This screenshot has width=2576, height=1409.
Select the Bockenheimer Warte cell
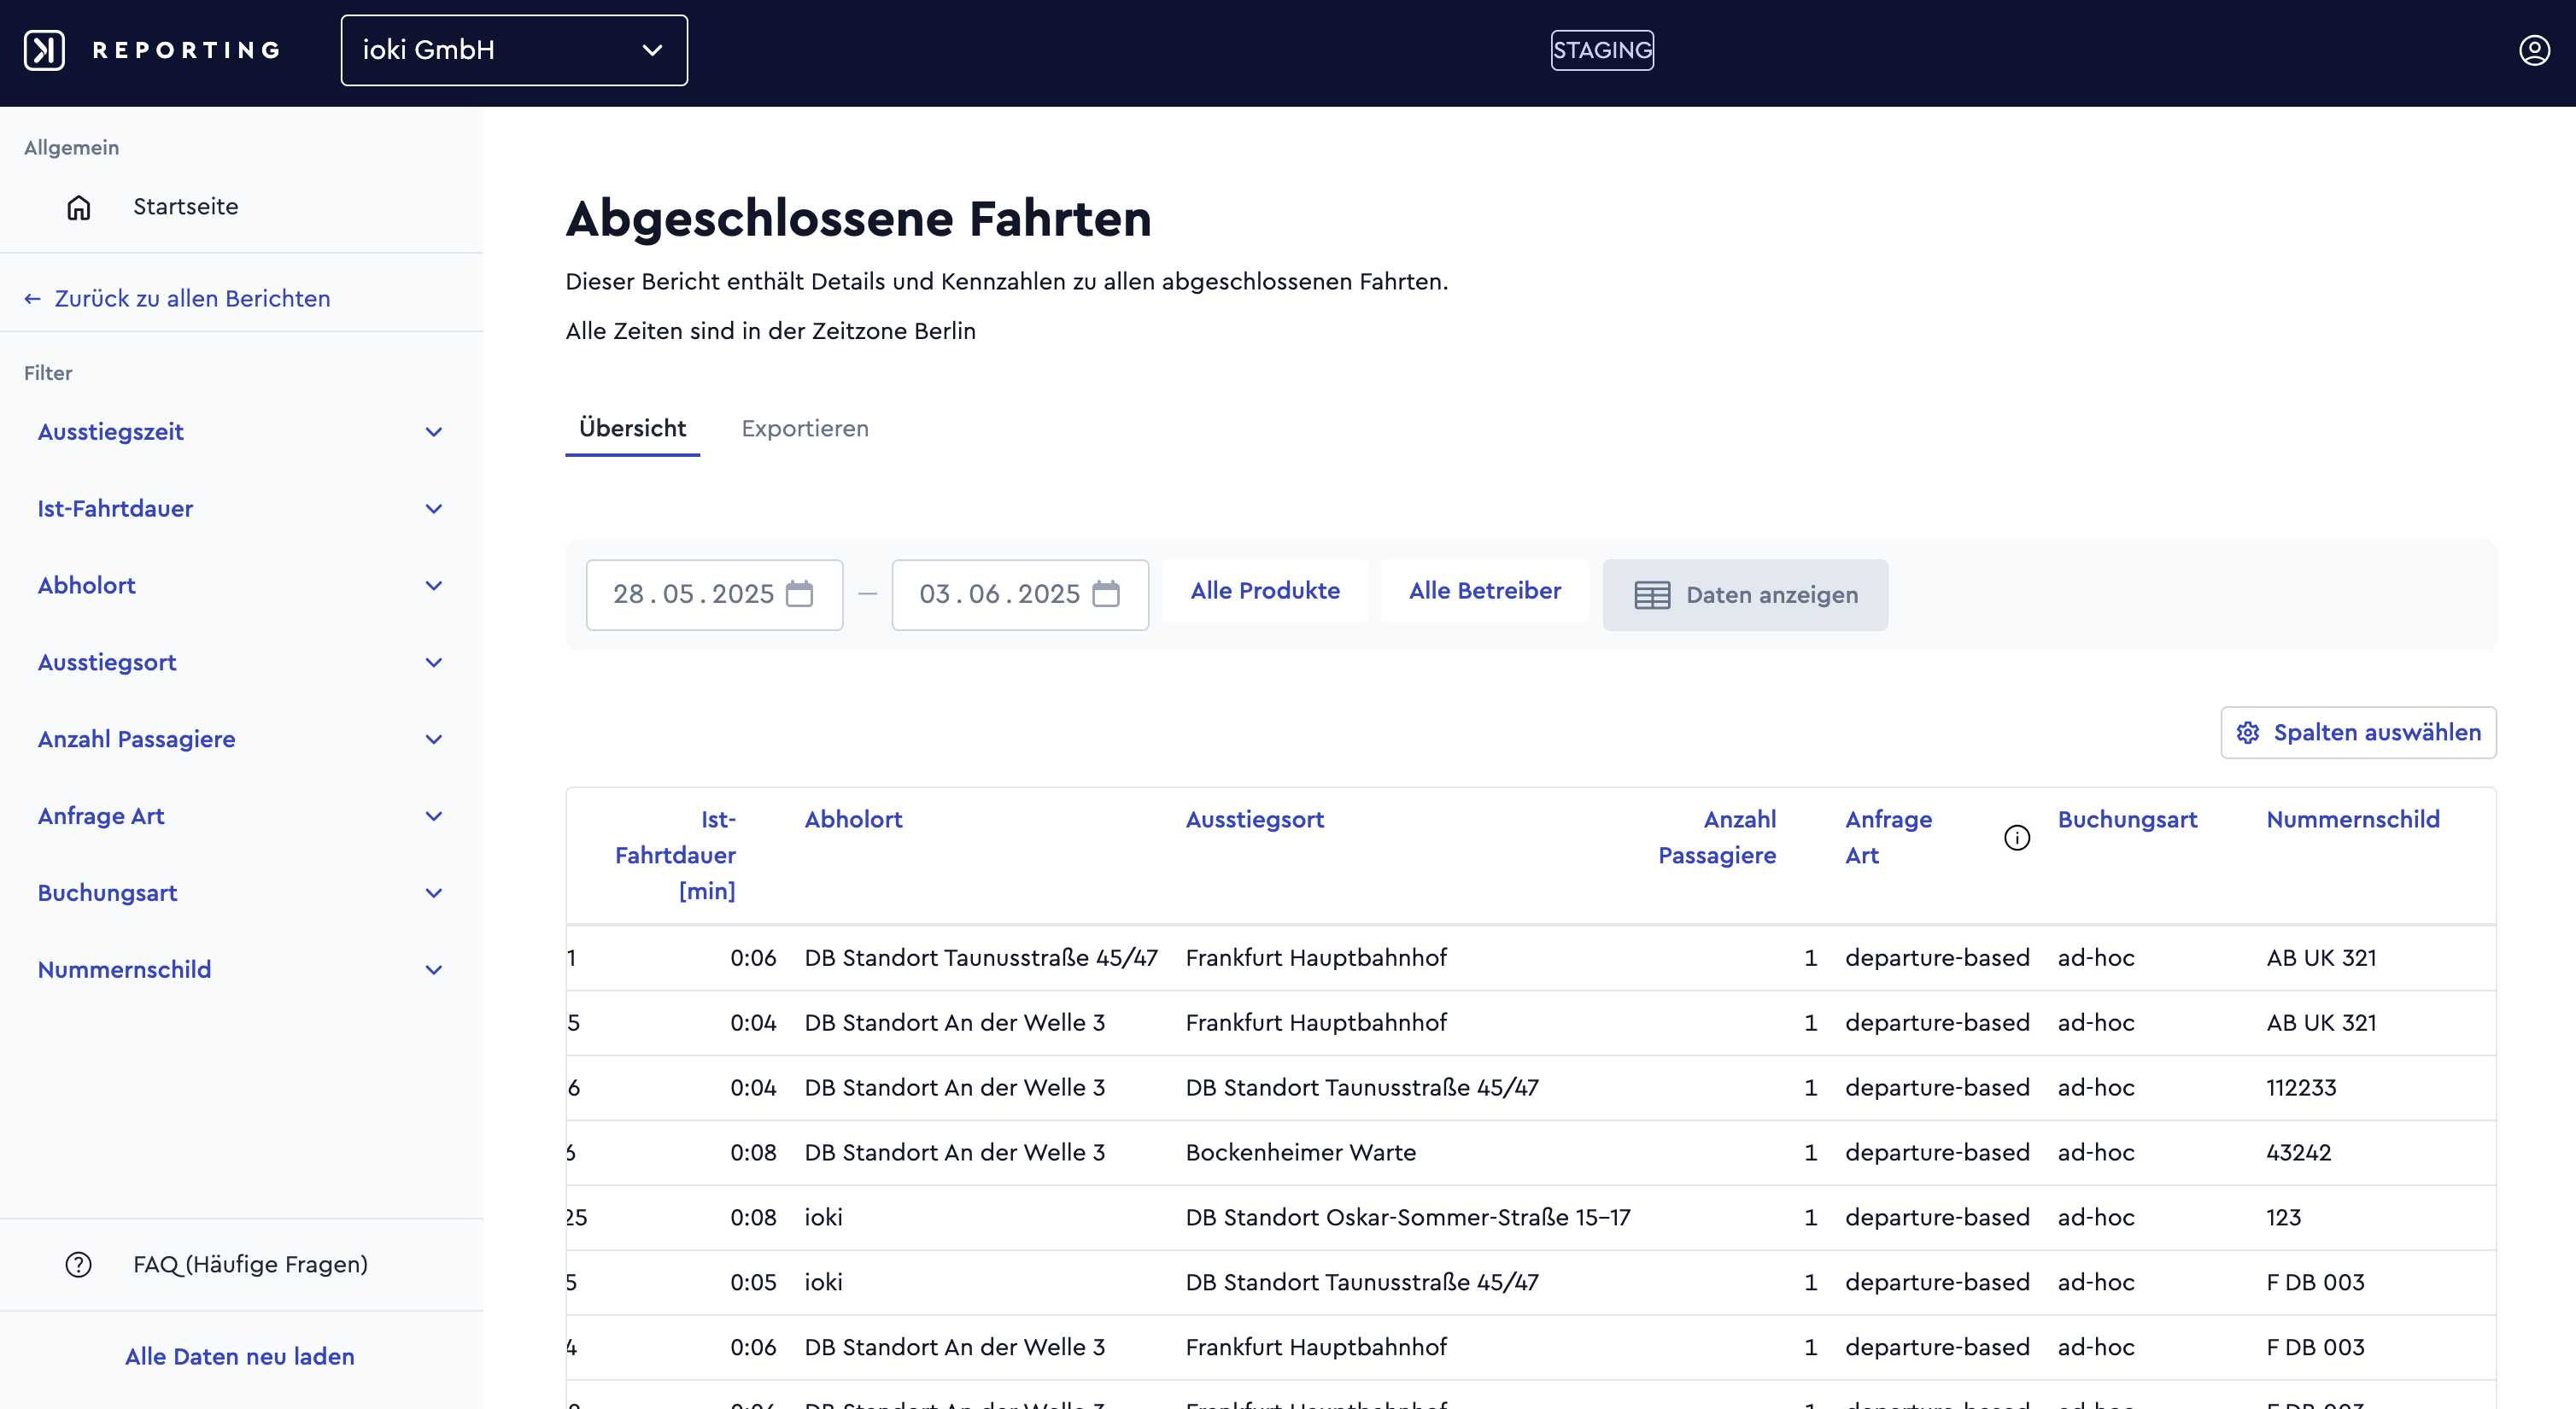(x=1301, y=1153)
